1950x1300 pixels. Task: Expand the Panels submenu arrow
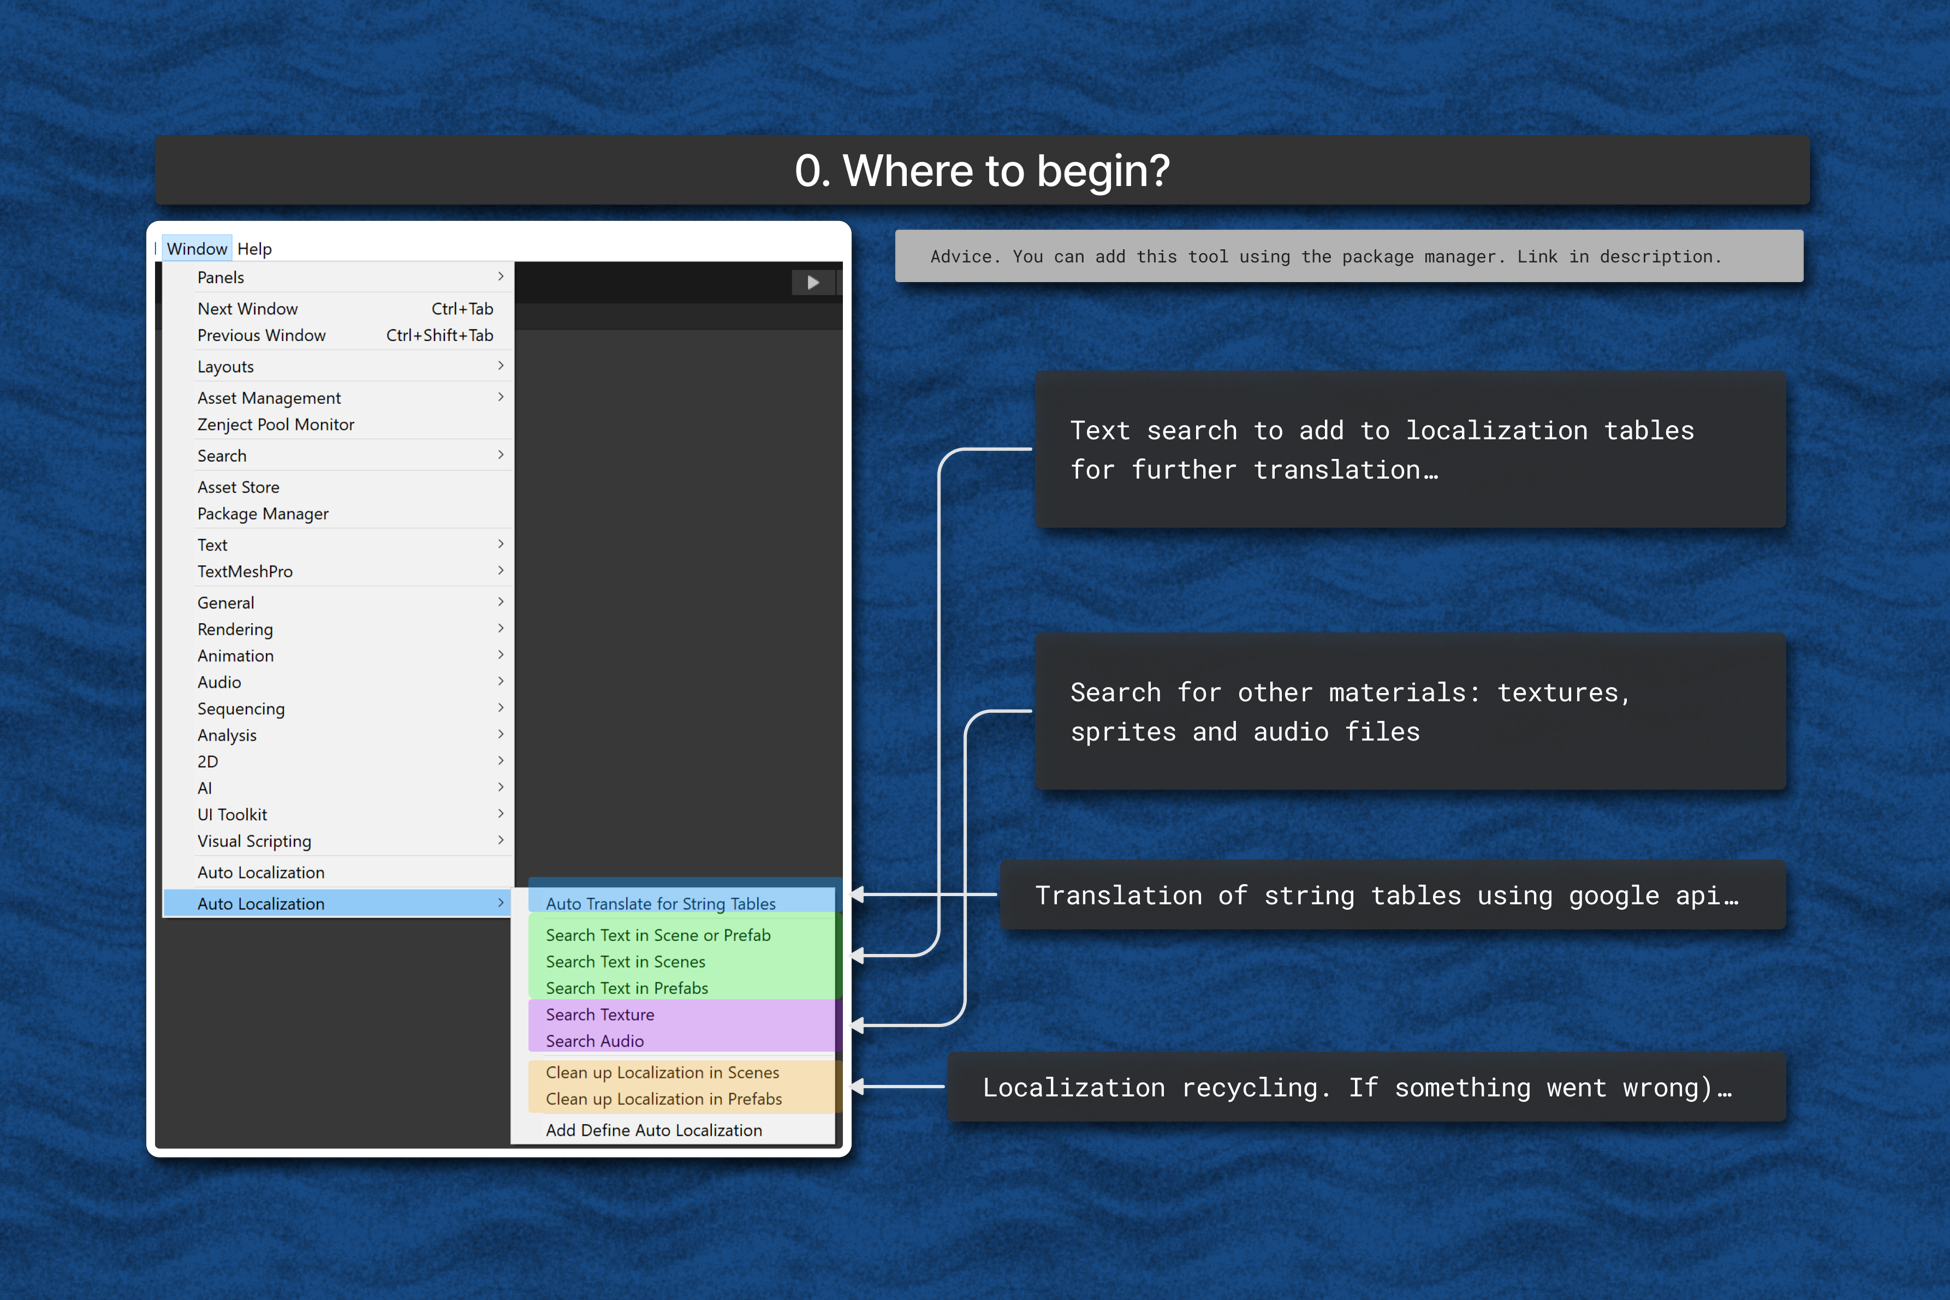(x=500, y=277)
